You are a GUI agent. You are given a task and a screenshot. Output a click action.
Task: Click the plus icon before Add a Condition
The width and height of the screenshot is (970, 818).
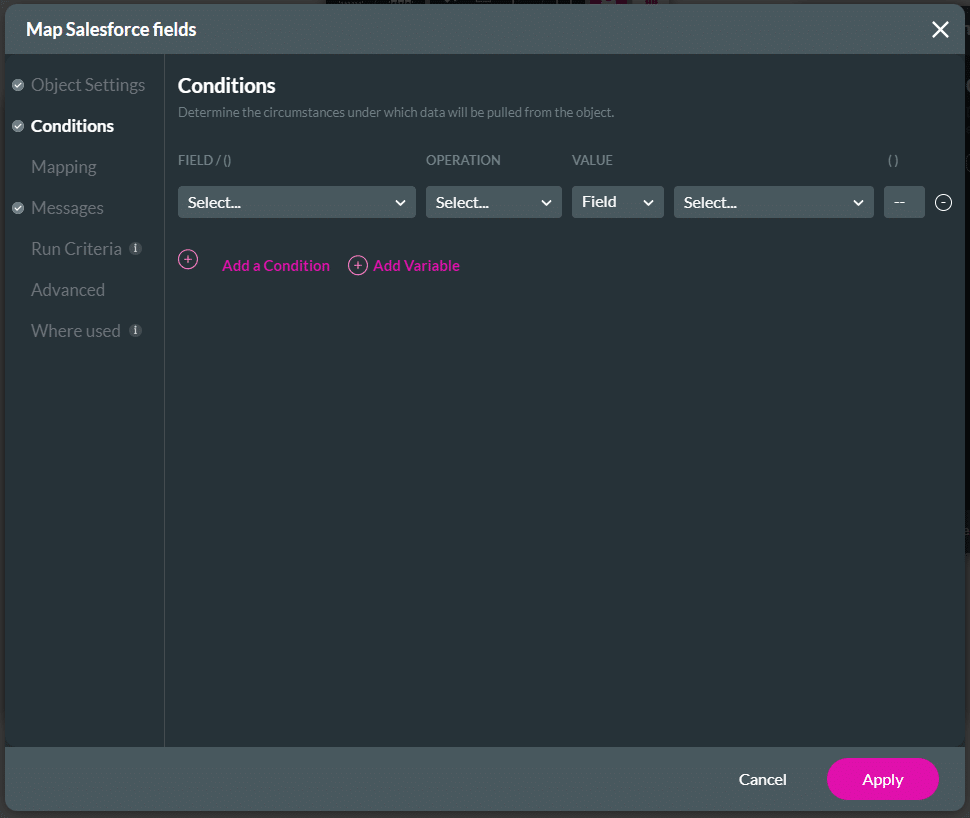coord(188,259)
